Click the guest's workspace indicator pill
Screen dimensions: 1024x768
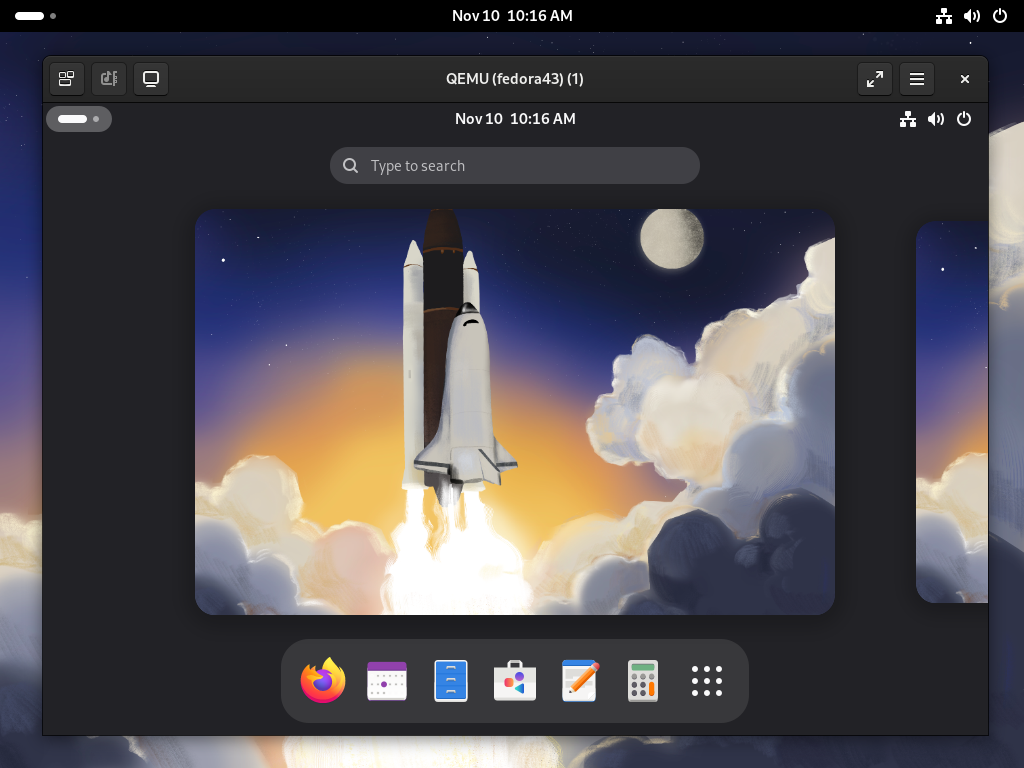(x=78, y=119)
